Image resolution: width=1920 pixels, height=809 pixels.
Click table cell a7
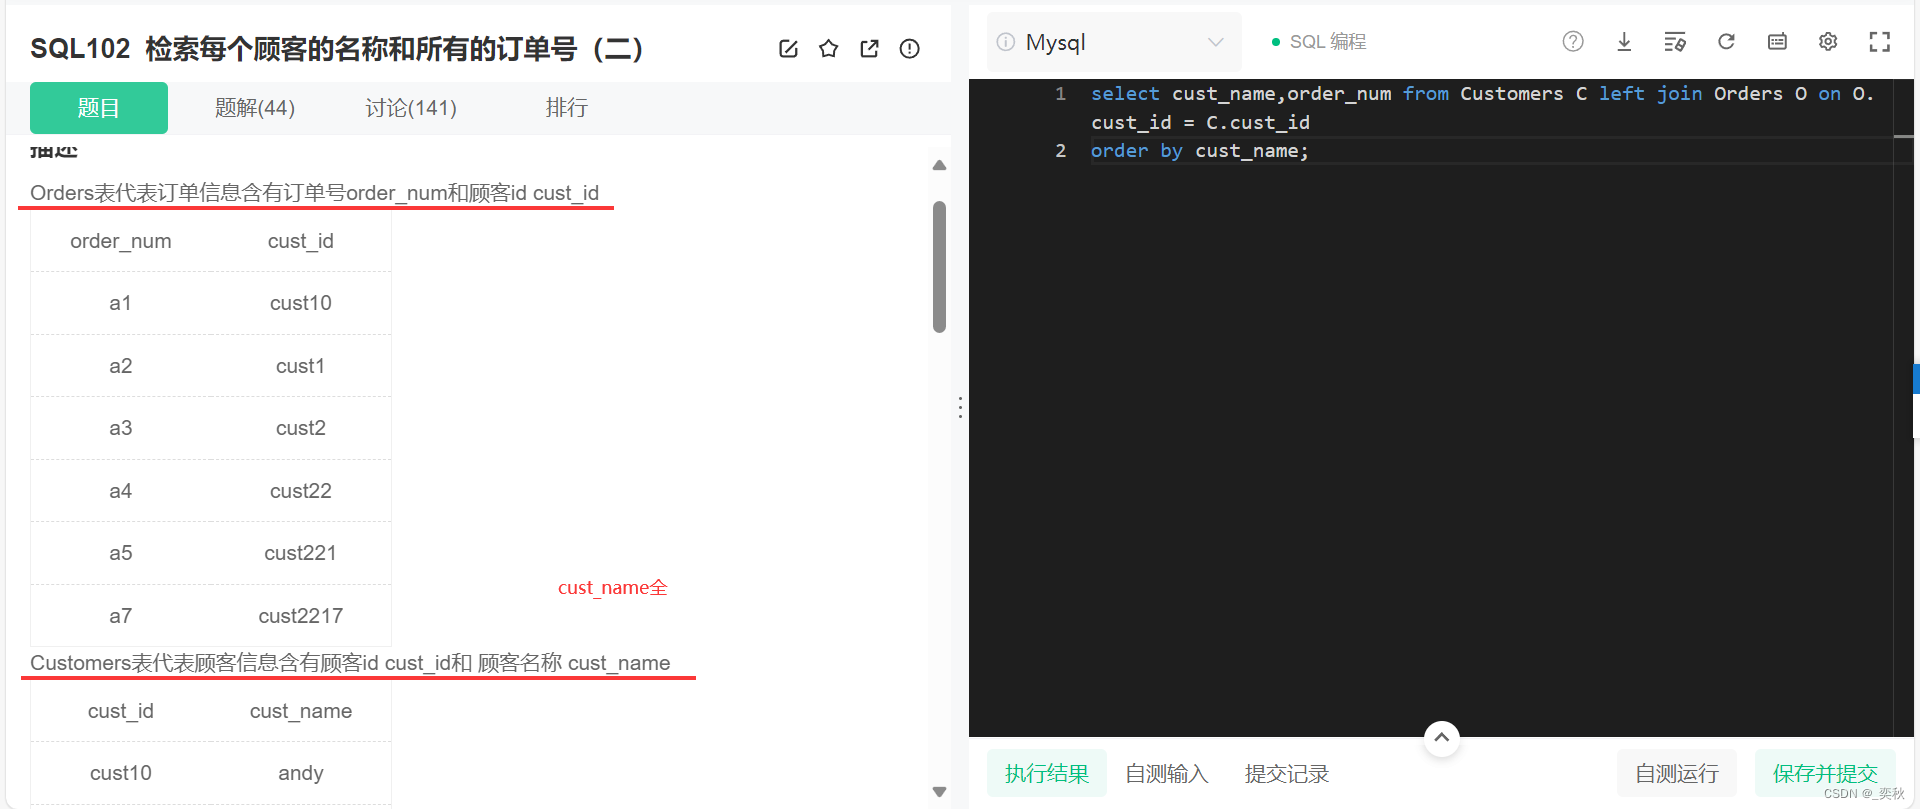121,616
